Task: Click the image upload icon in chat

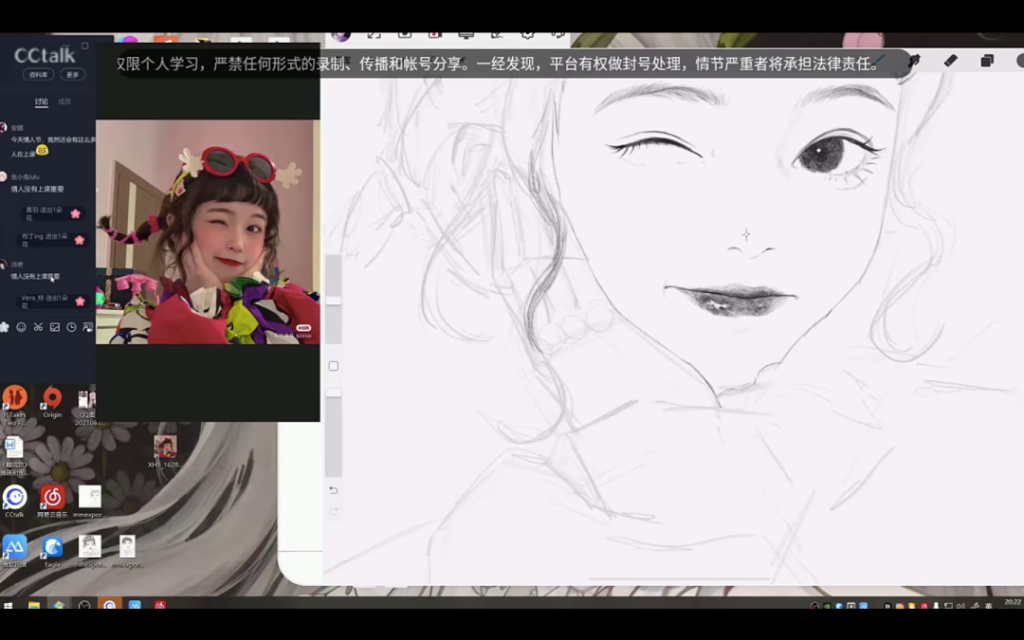Action: (x=55, y=327)
